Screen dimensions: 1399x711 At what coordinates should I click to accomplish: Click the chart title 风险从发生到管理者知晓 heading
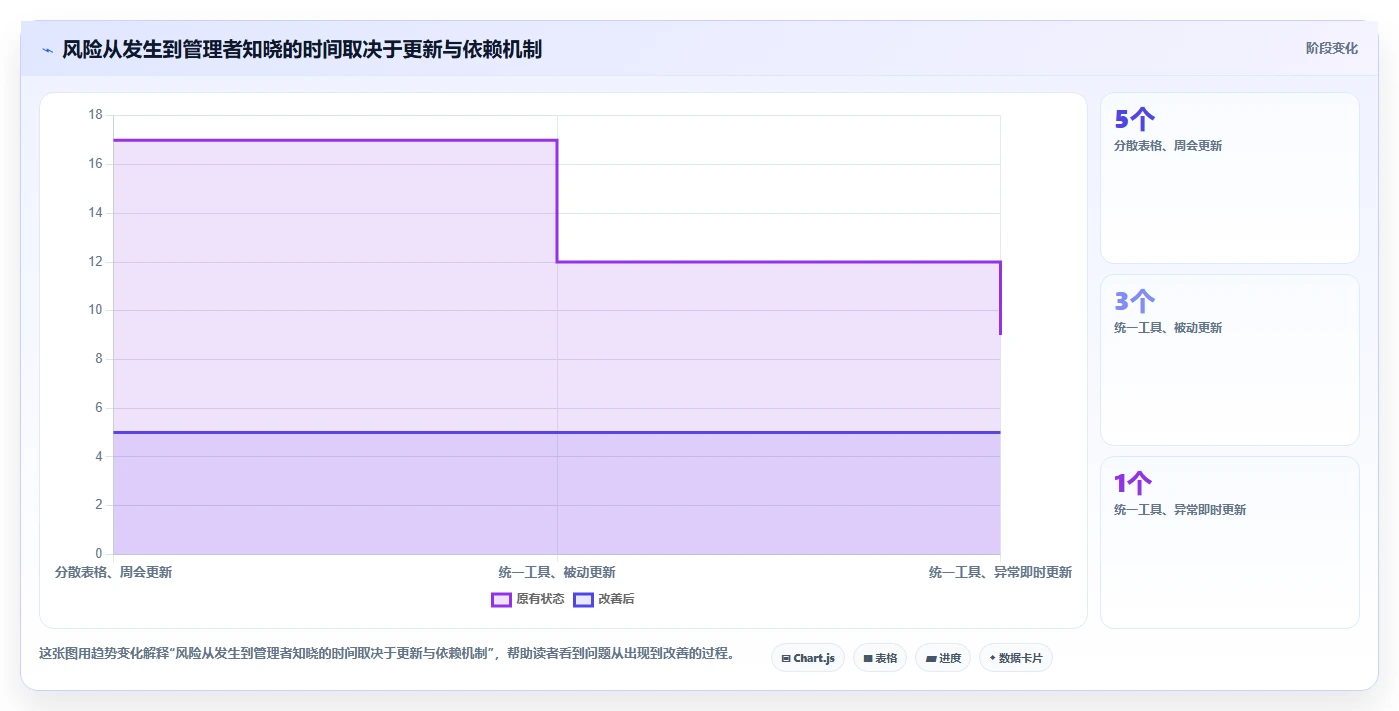click(302, 49)
